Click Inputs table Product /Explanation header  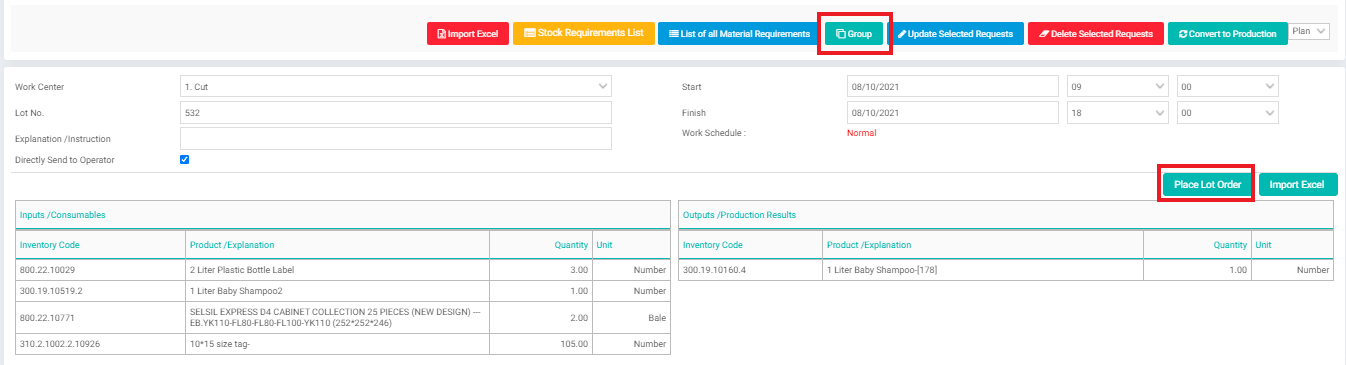pyautogui.click(x=337, y=245)
